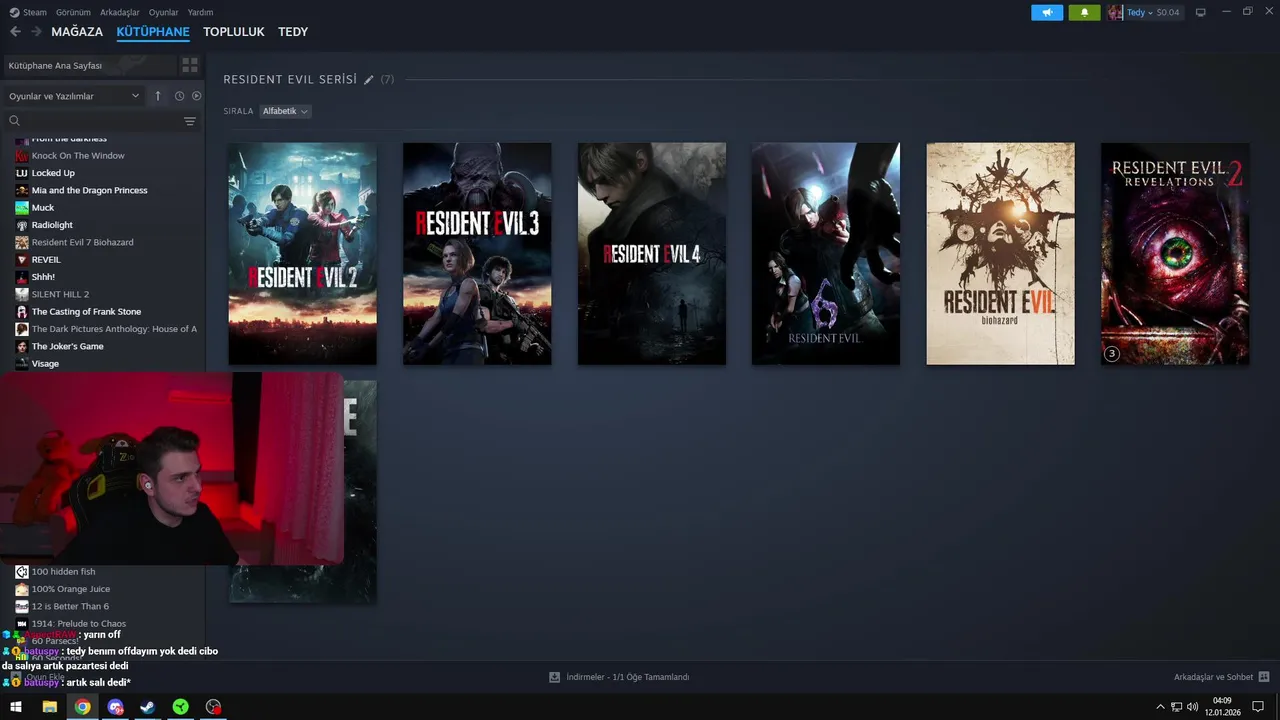This screenshot has height=720, width=1280.
Task: Toggle sort direction arrow in sidebar
Action: click(157, 96)
